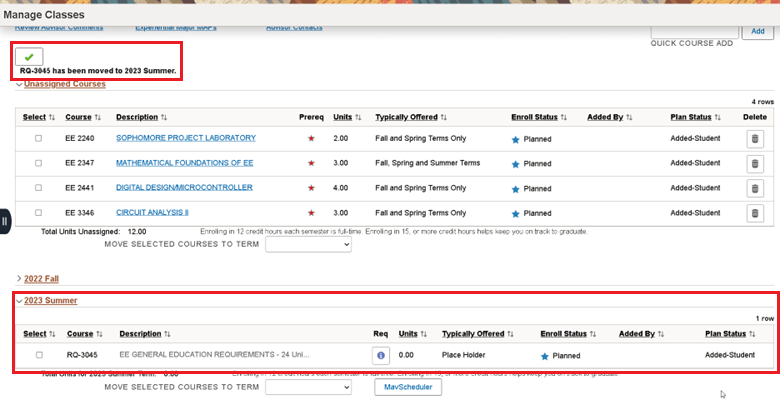Sort by Plan Status in 2023 Summer
Image resolution: width=780 pixels, height=400 pixels.
(730, 334)
